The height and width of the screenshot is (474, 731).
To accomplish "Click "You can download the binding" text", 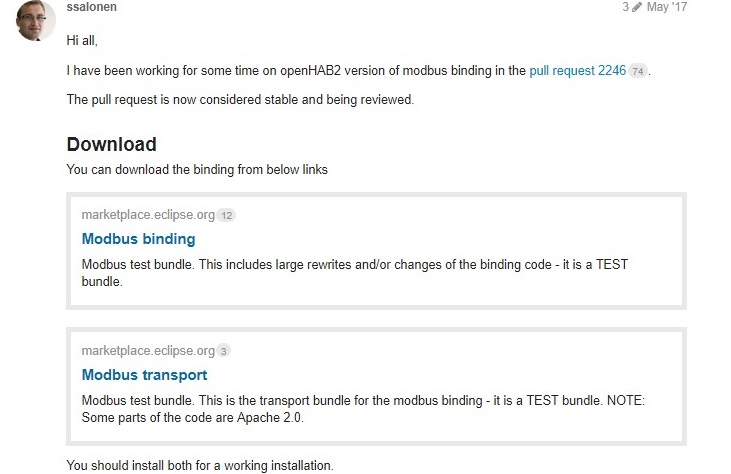I will pos(196,169).
